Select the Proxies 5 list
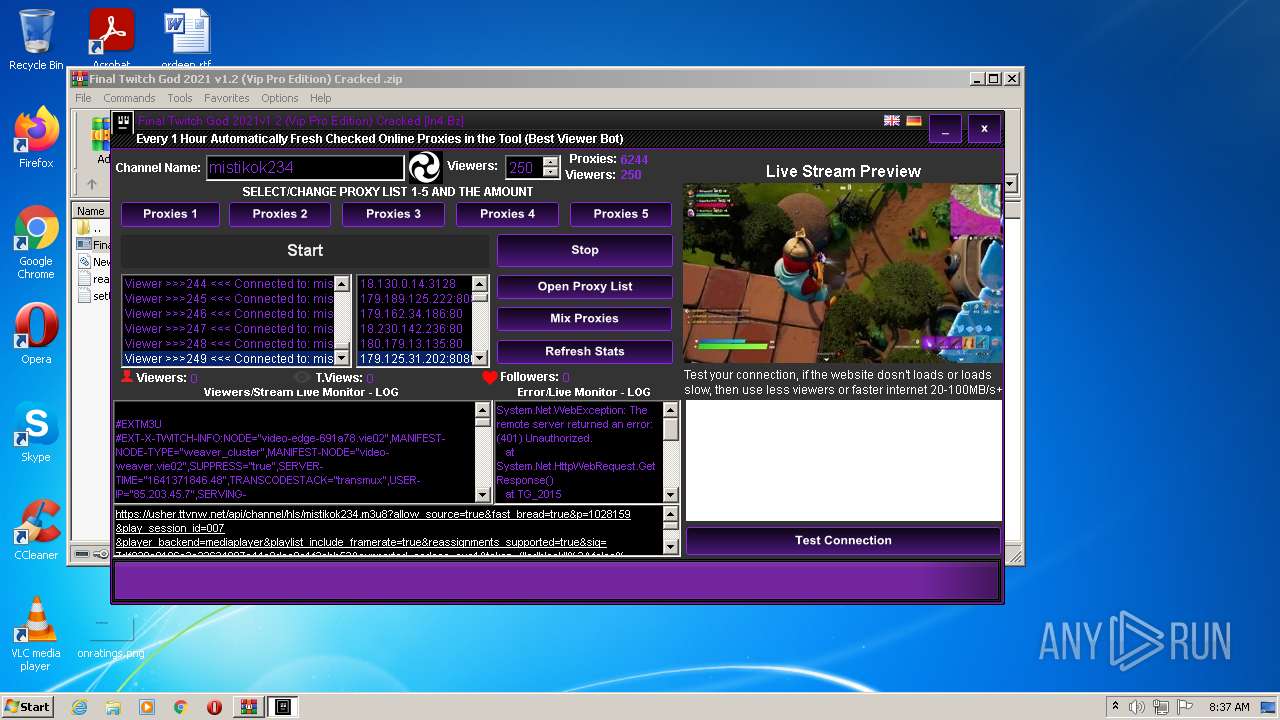This screenshot has height=720, width=1280. click(621, 214)
